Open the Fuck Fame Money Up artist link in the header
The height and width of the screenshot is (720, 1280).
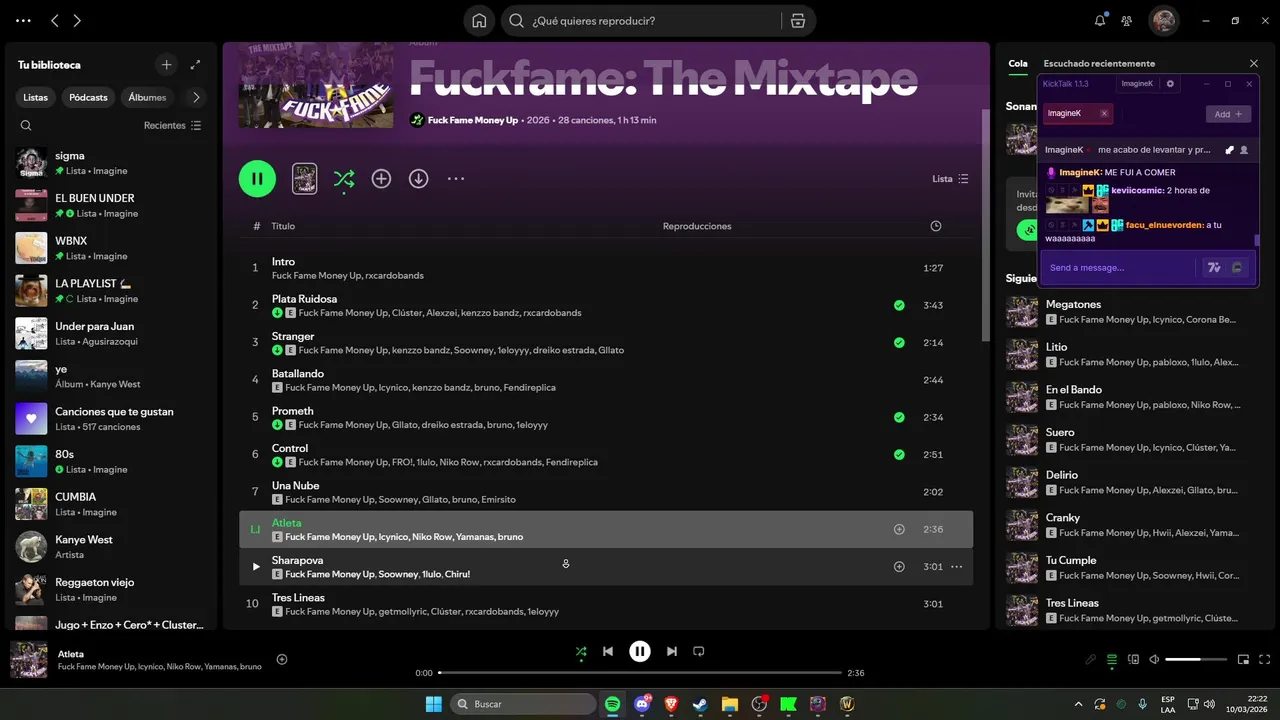coord(473,120)
